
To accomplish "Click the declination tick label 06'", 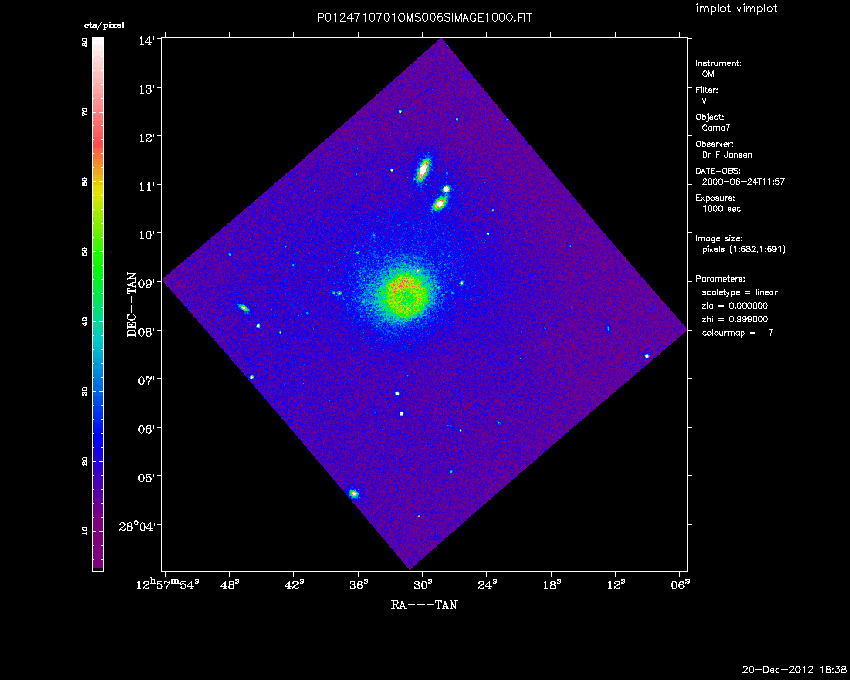I will 146,428.
